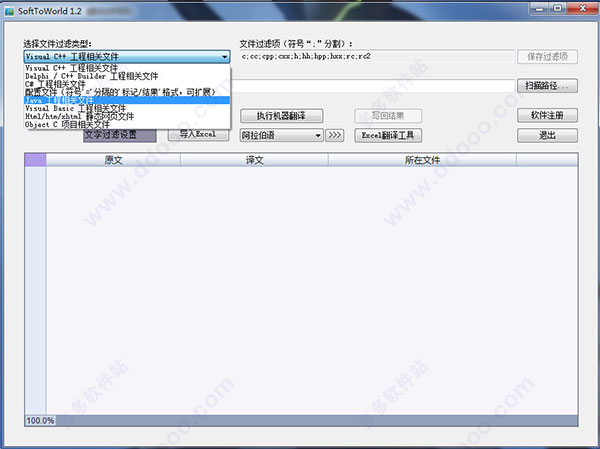Close the SoftToWorld window

coord(582,9)
